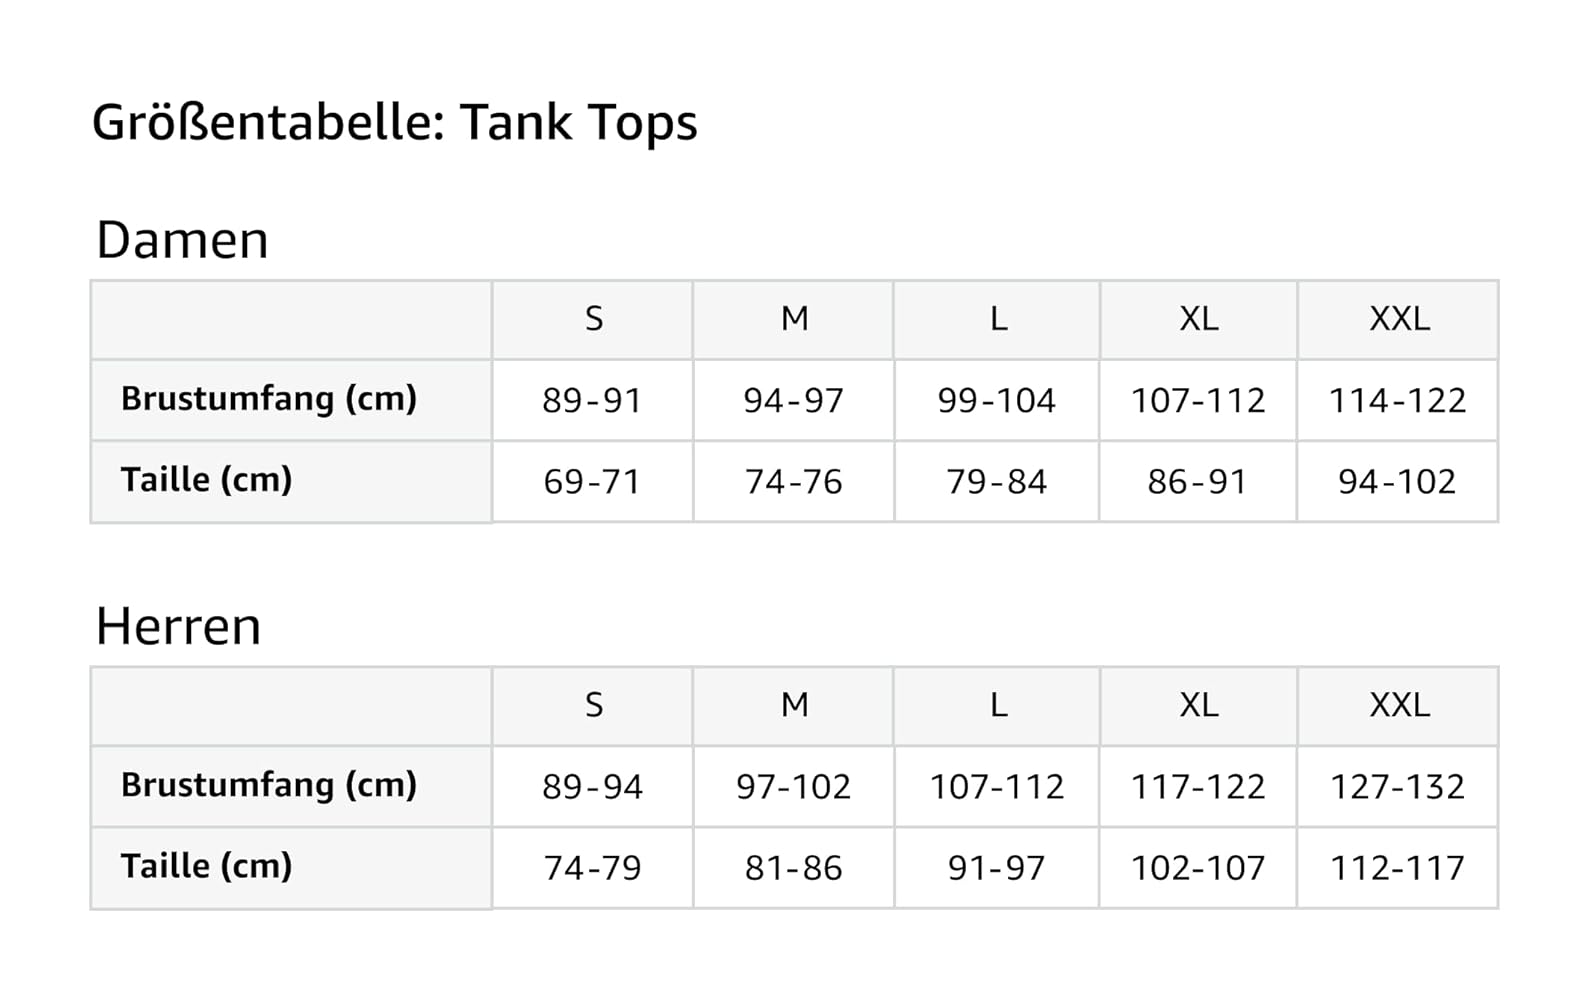Select the Damen Taille value 74-76
Screen dimensions: 1593x1000
click(x=793, y=482)
